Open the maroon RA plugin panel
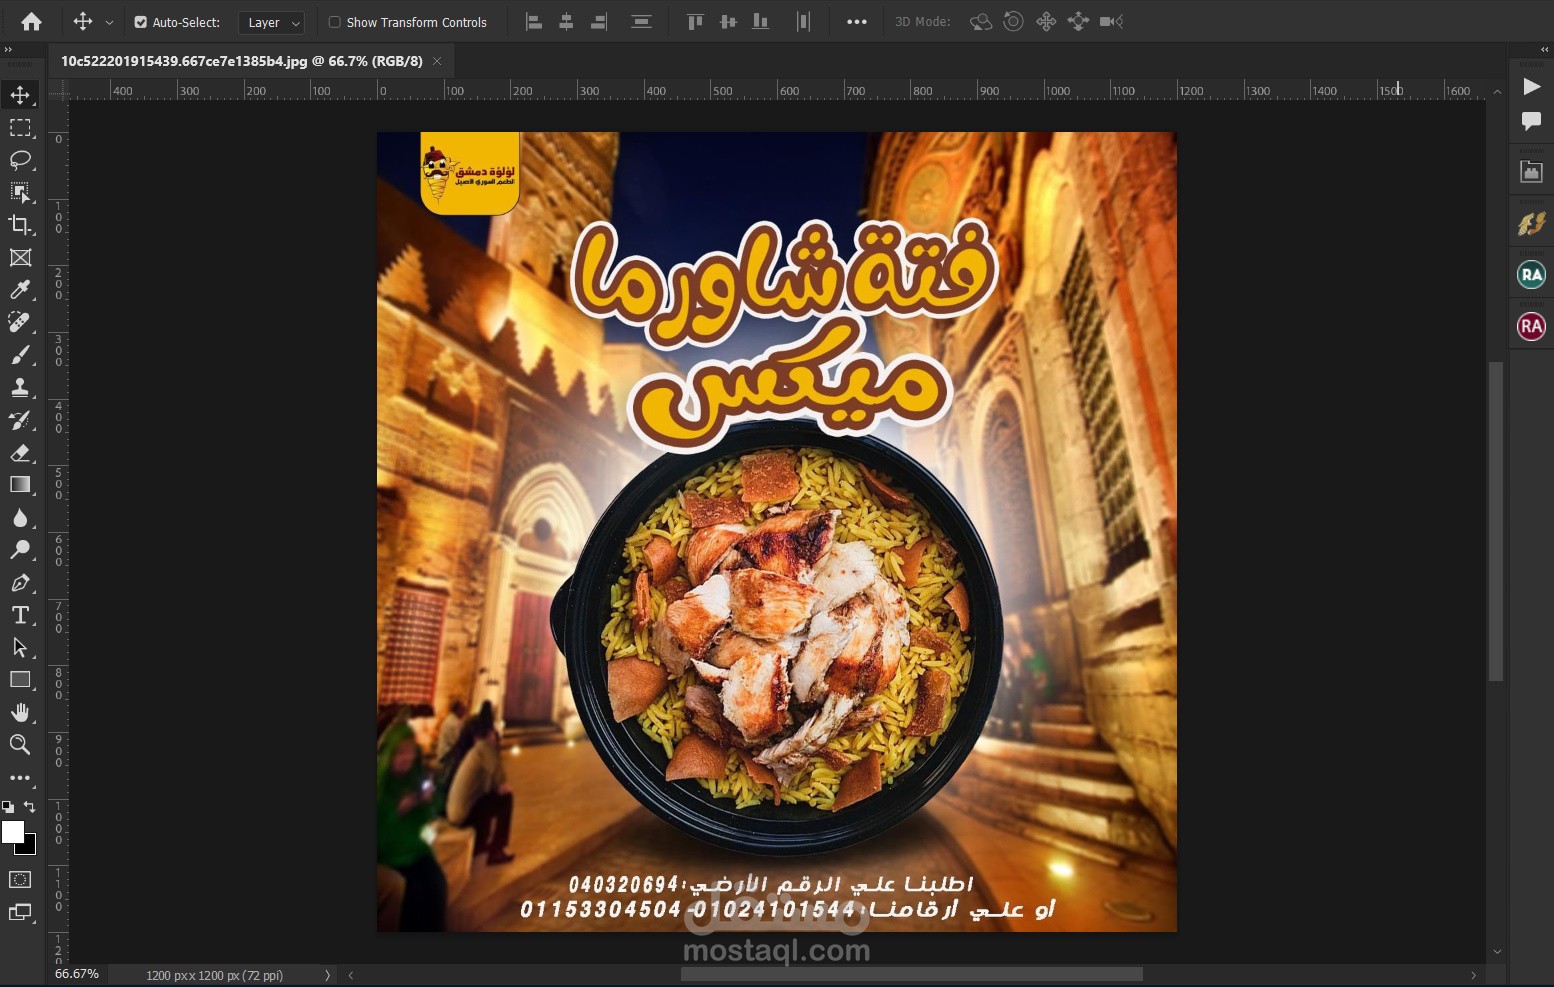The height and width of the screenshot is (987, 1554). click(1531, 326)
